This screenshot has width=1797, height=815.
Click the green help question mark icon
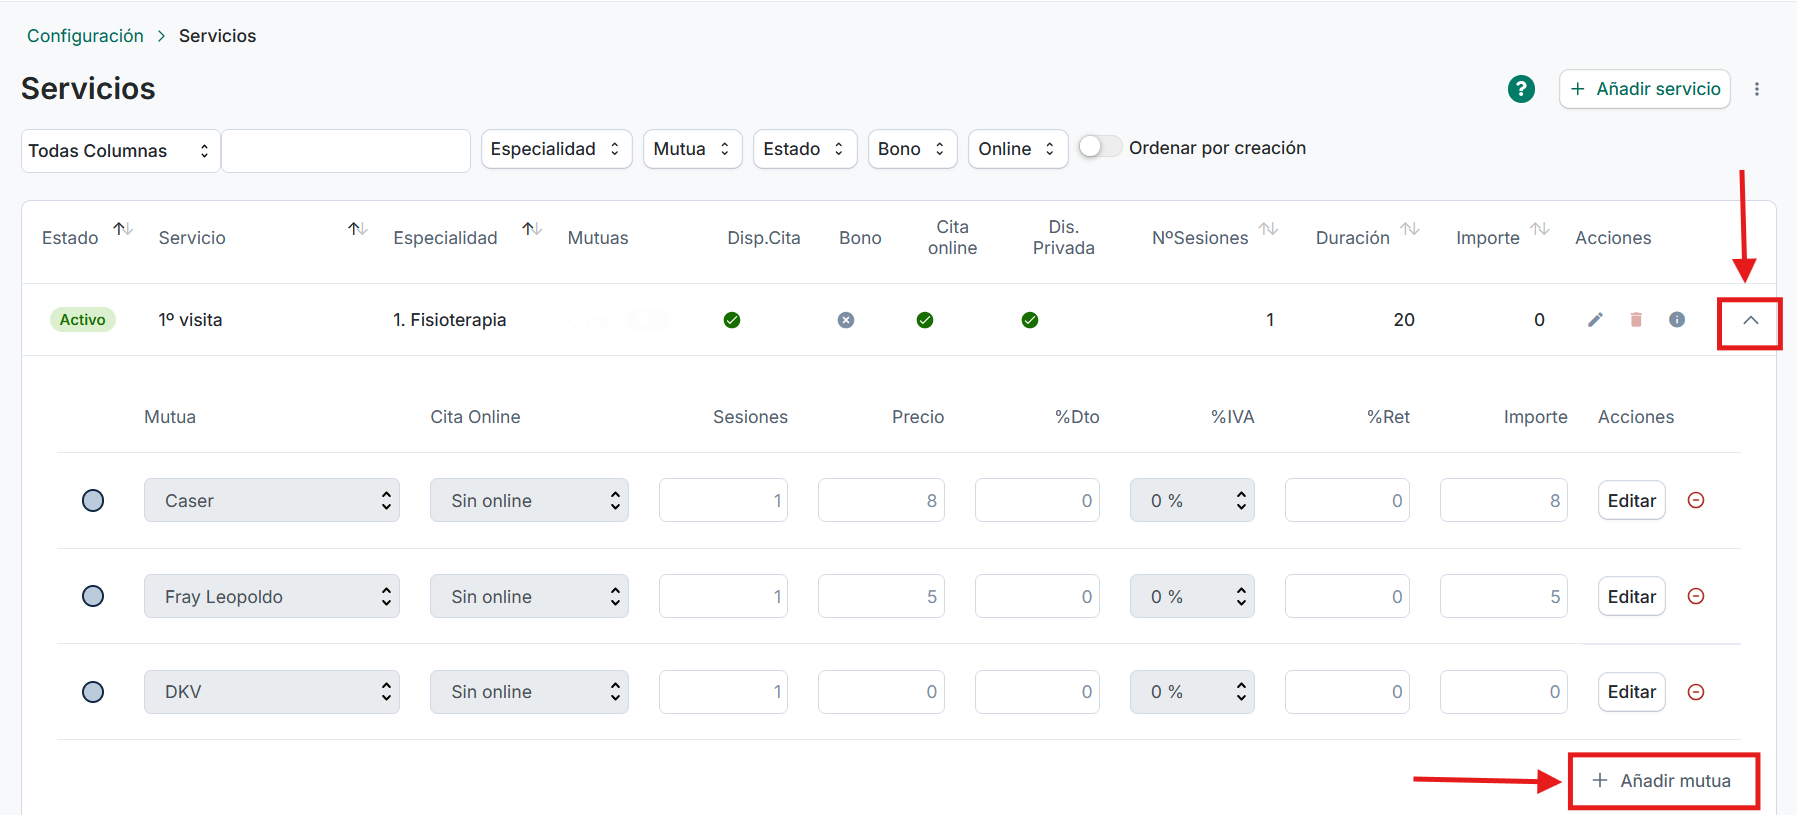(1521, 89)
